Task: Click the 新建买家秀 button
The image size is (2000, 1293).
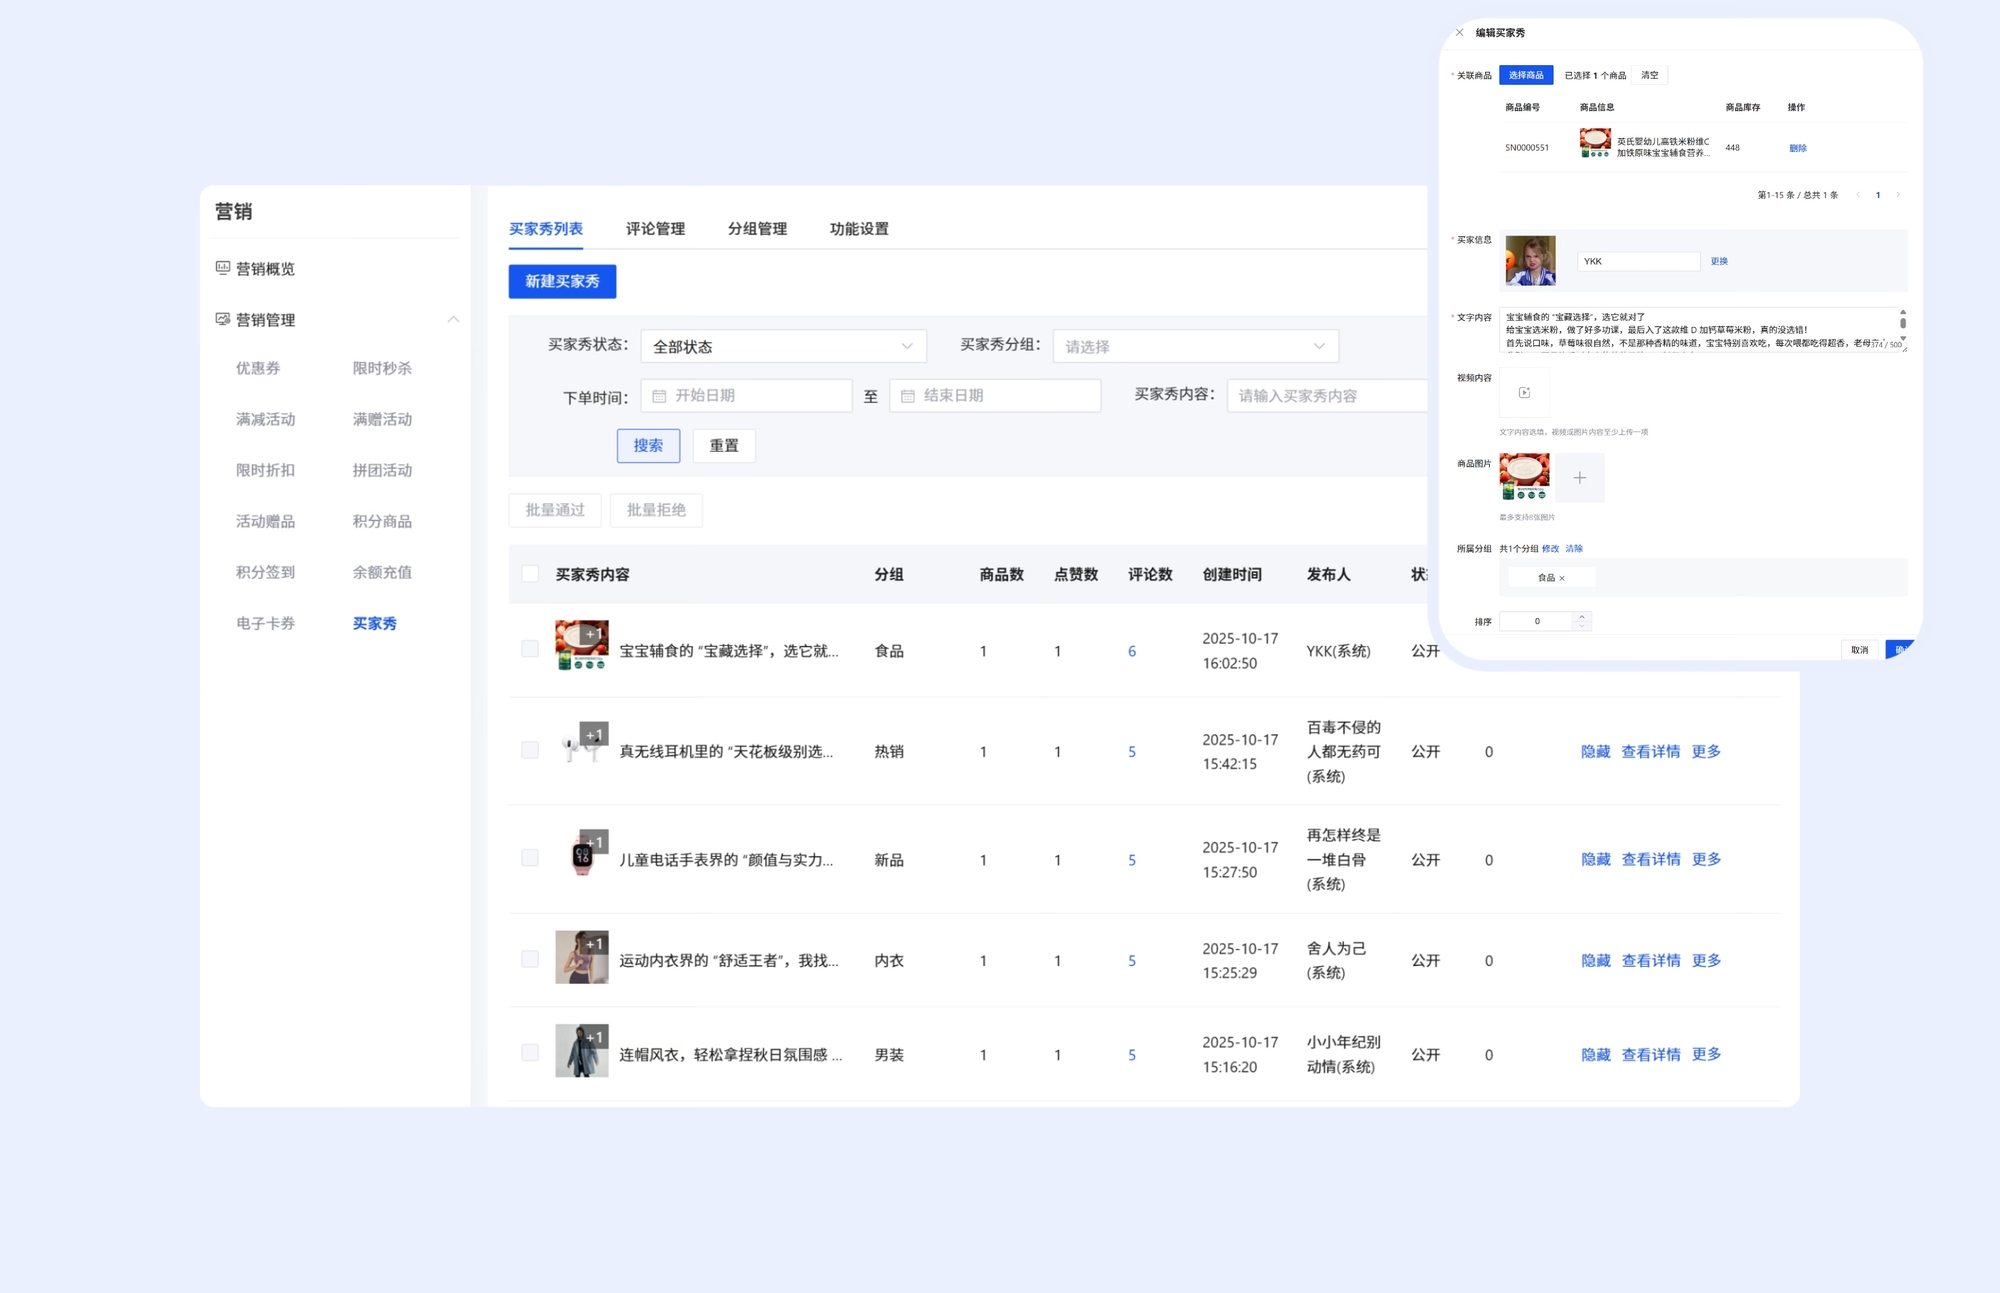Action: tap(562, 281)
